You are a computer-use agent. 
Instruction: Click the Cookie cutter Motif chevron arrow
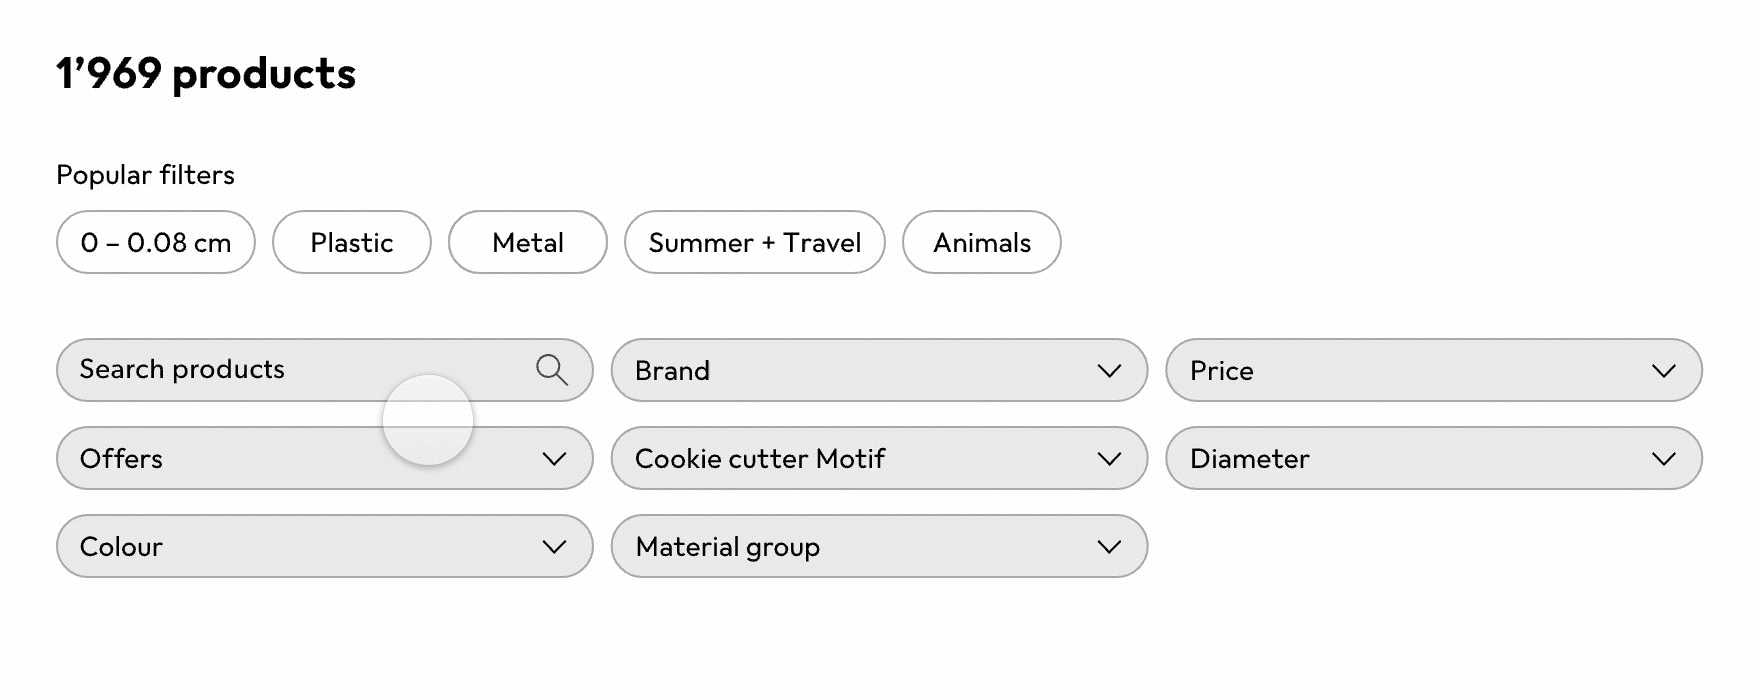[1109, 459]
